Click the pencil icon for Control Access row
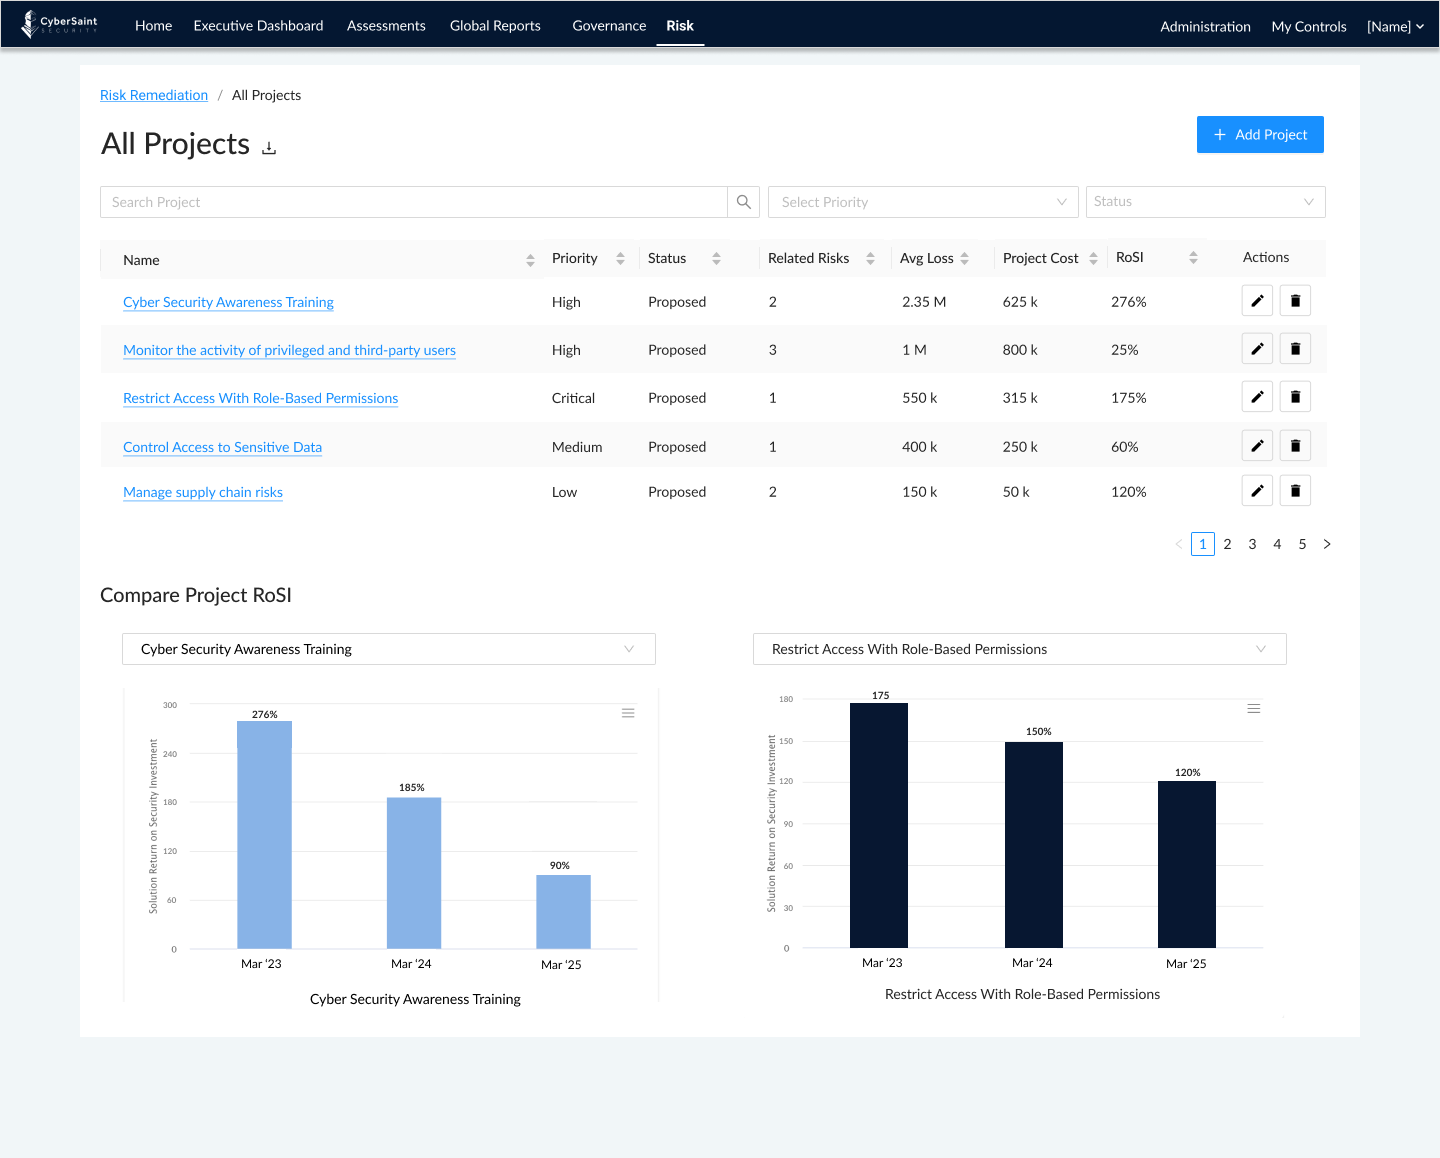Viewport: 1440px width, 1158px height. (1257, 446)
